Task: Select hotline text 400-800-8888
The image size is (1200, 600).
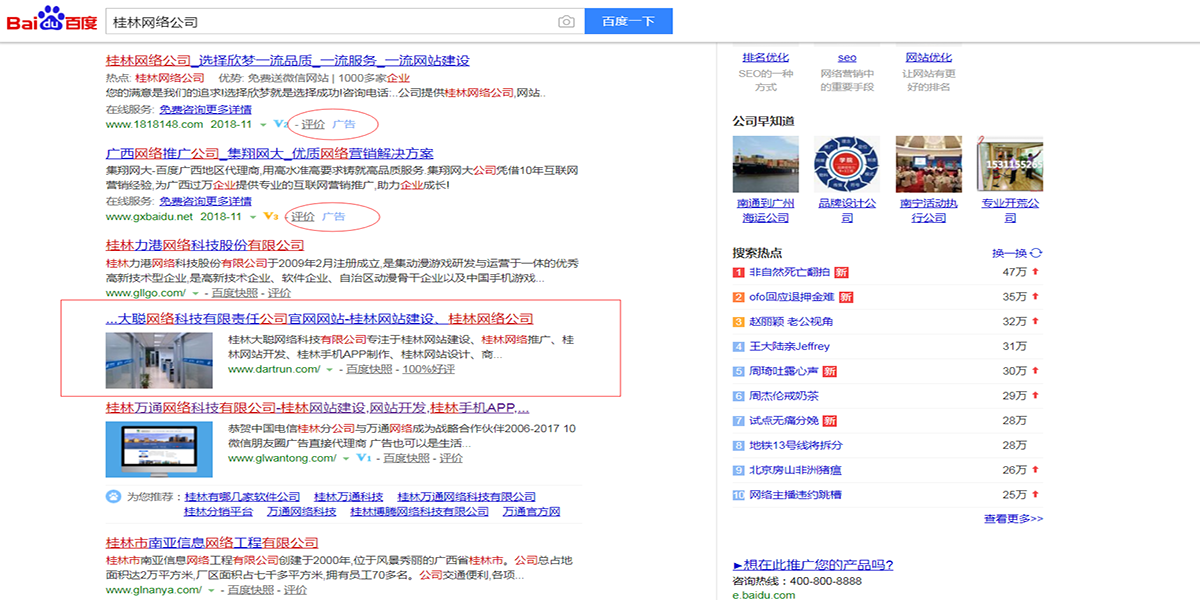Action: (825, 581)
